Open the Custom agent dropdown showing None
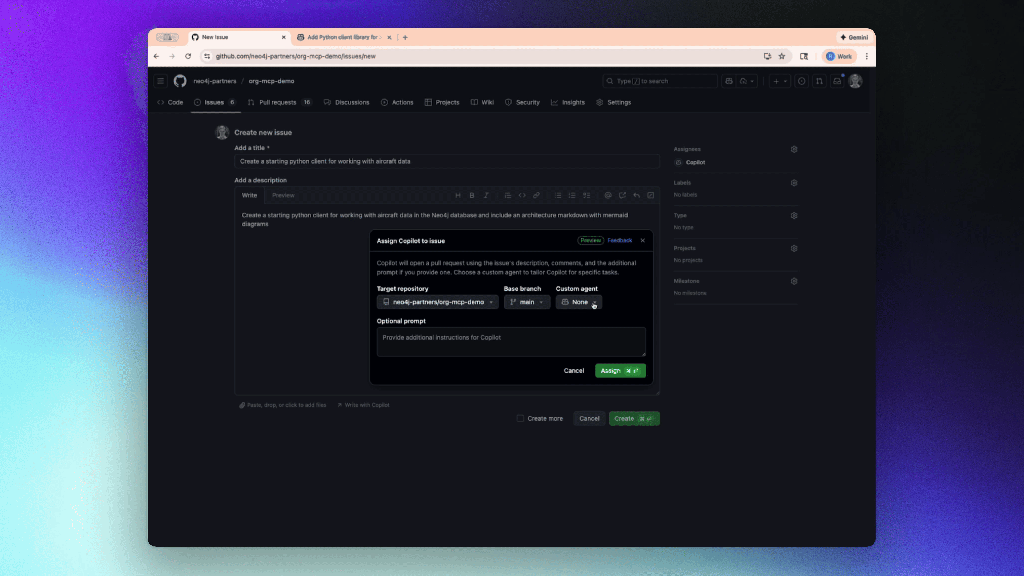 coord(578,301)
